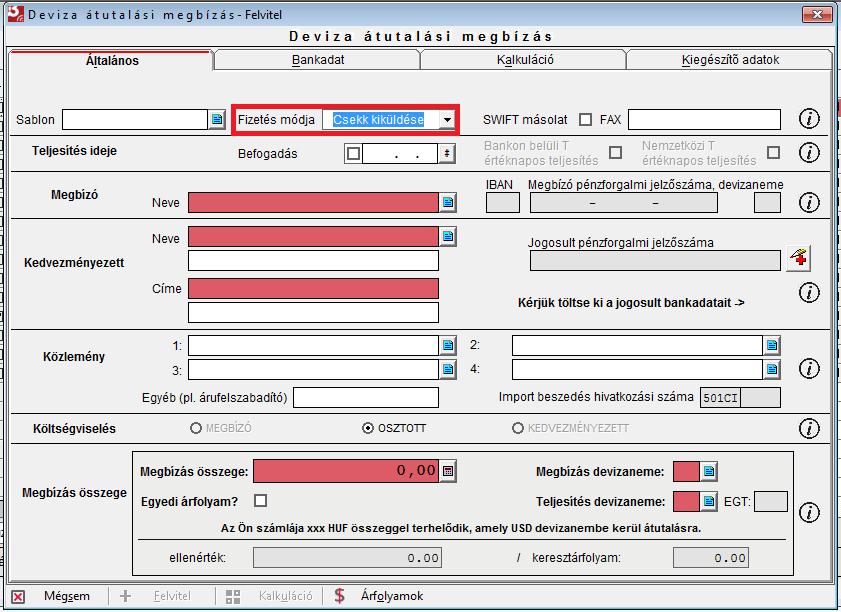Open the Sablon template lookup icon
The width and height of the screenshot is (841, 612).
(x=217, y=119)
